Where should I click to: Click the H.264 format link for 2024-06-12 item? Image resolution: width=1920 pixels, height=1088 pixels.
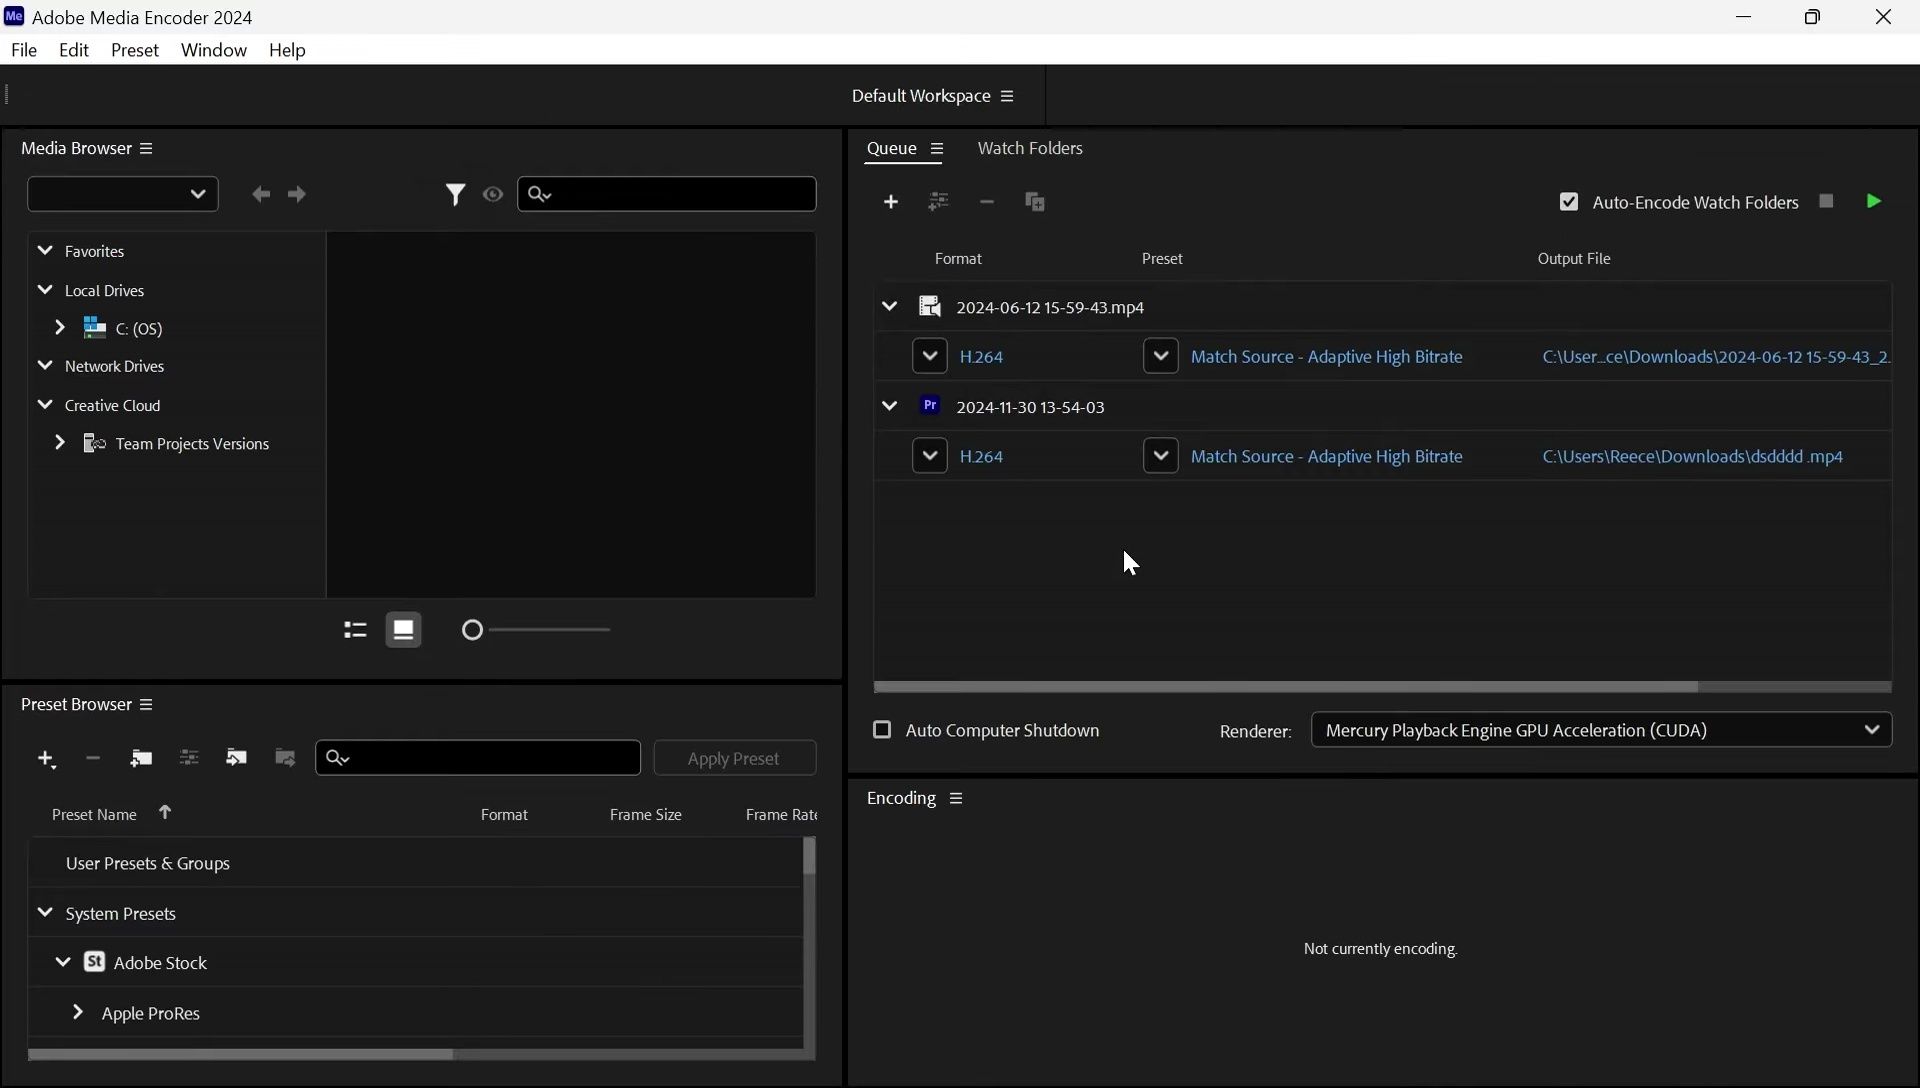[982, 356]
